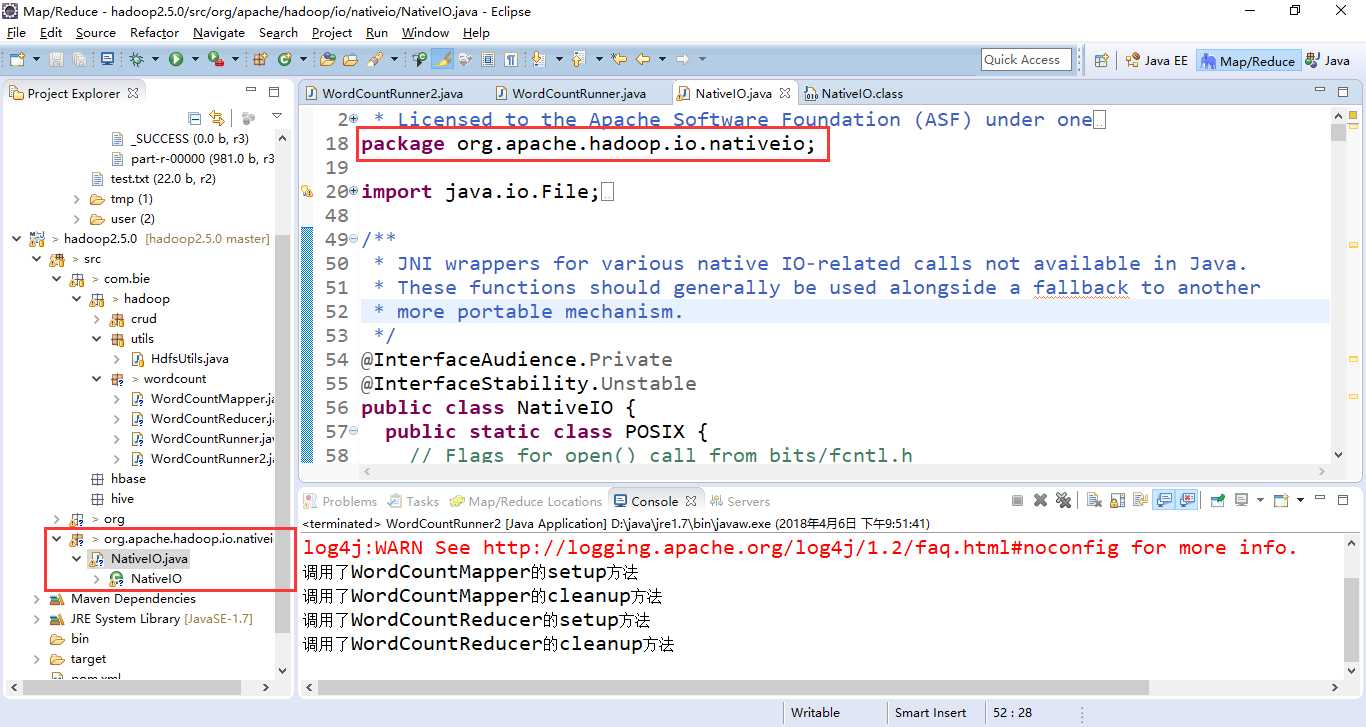Expand the crud package node
Viewport: 1366px width, 727px height.
(96, 319)
